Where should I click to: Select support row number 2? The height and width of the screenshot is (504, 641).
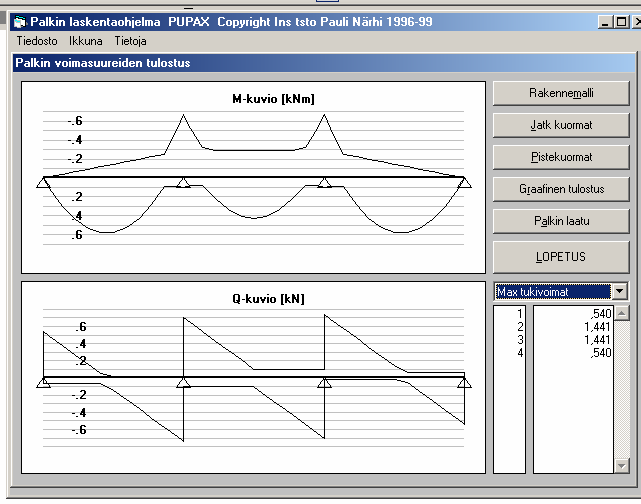coord(520,327)
